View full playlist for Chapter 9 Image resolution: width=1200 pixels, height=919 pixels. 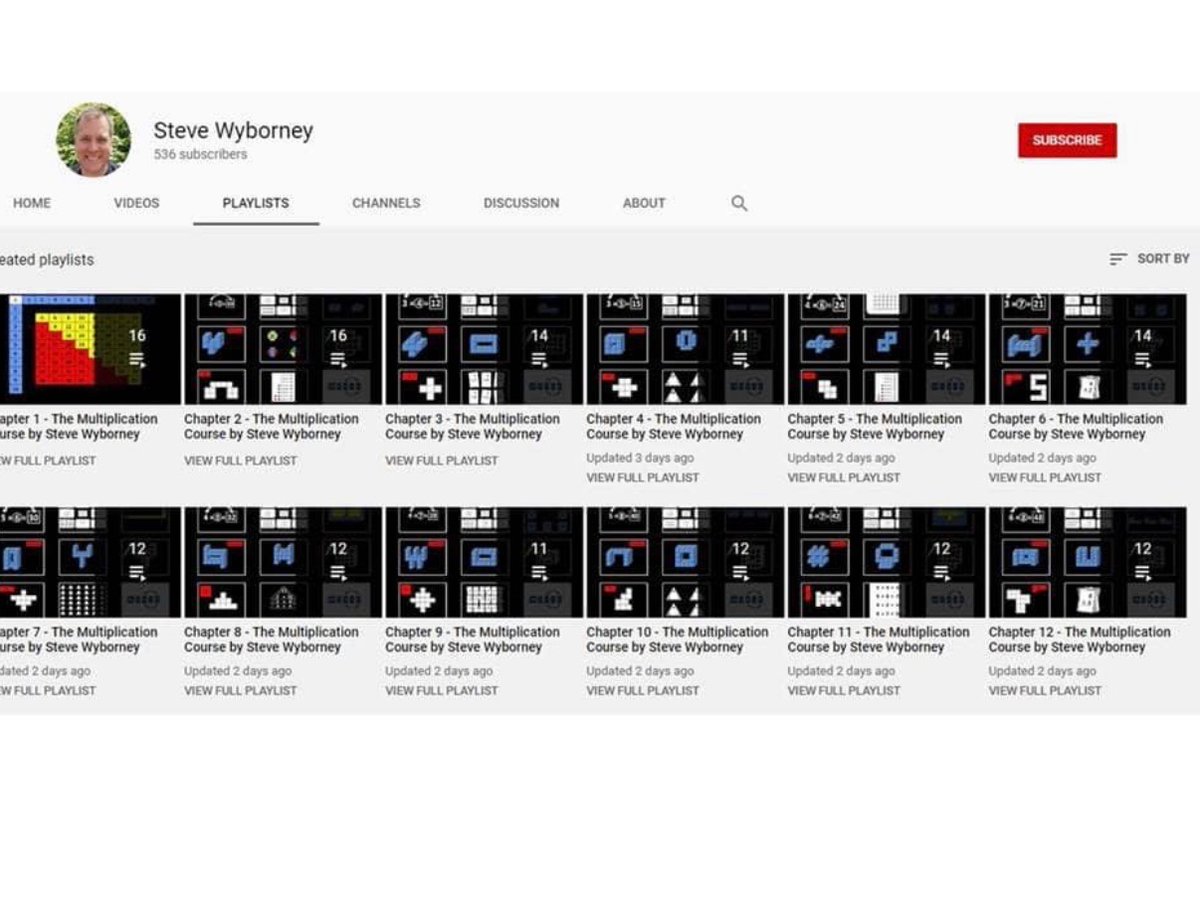[x=442, y=691]
